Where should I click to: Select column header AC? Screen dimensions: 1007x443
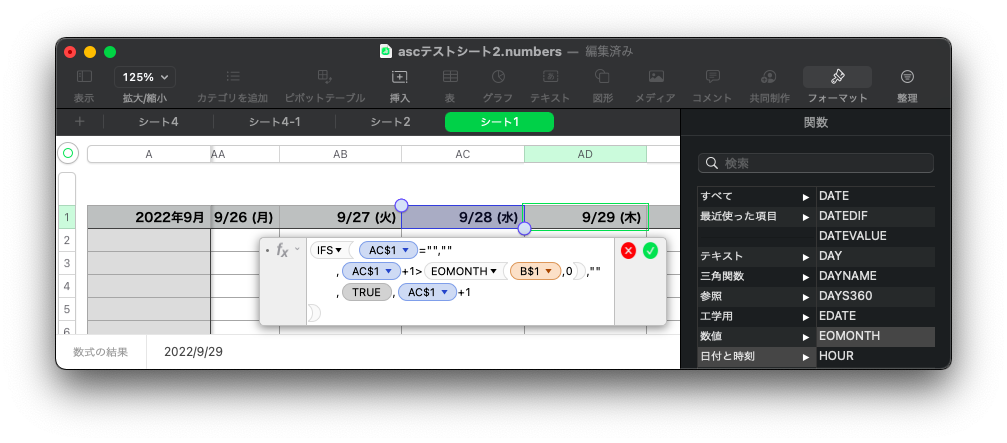(462, 154)
